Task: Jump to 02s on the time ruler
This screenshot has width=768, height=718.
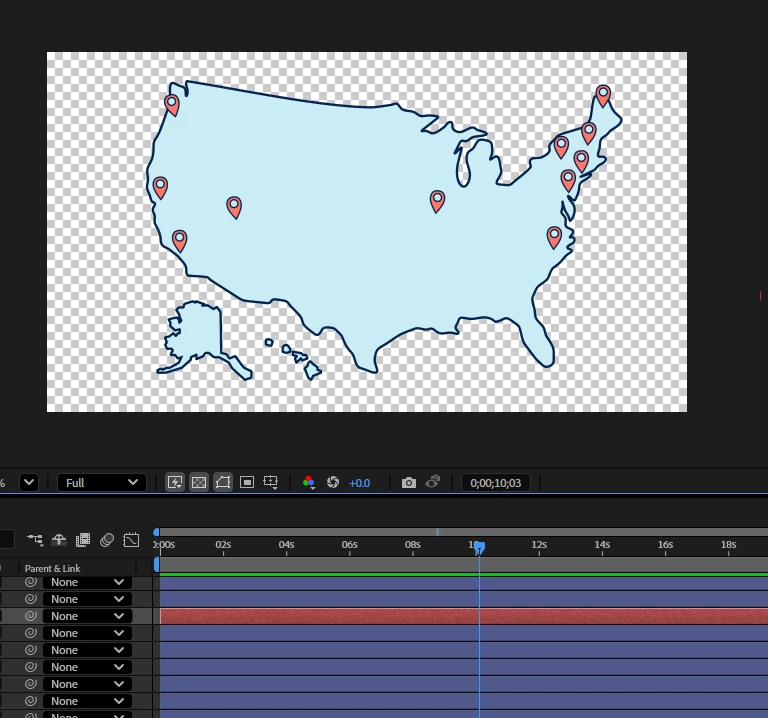Action: tap(223, 545)
